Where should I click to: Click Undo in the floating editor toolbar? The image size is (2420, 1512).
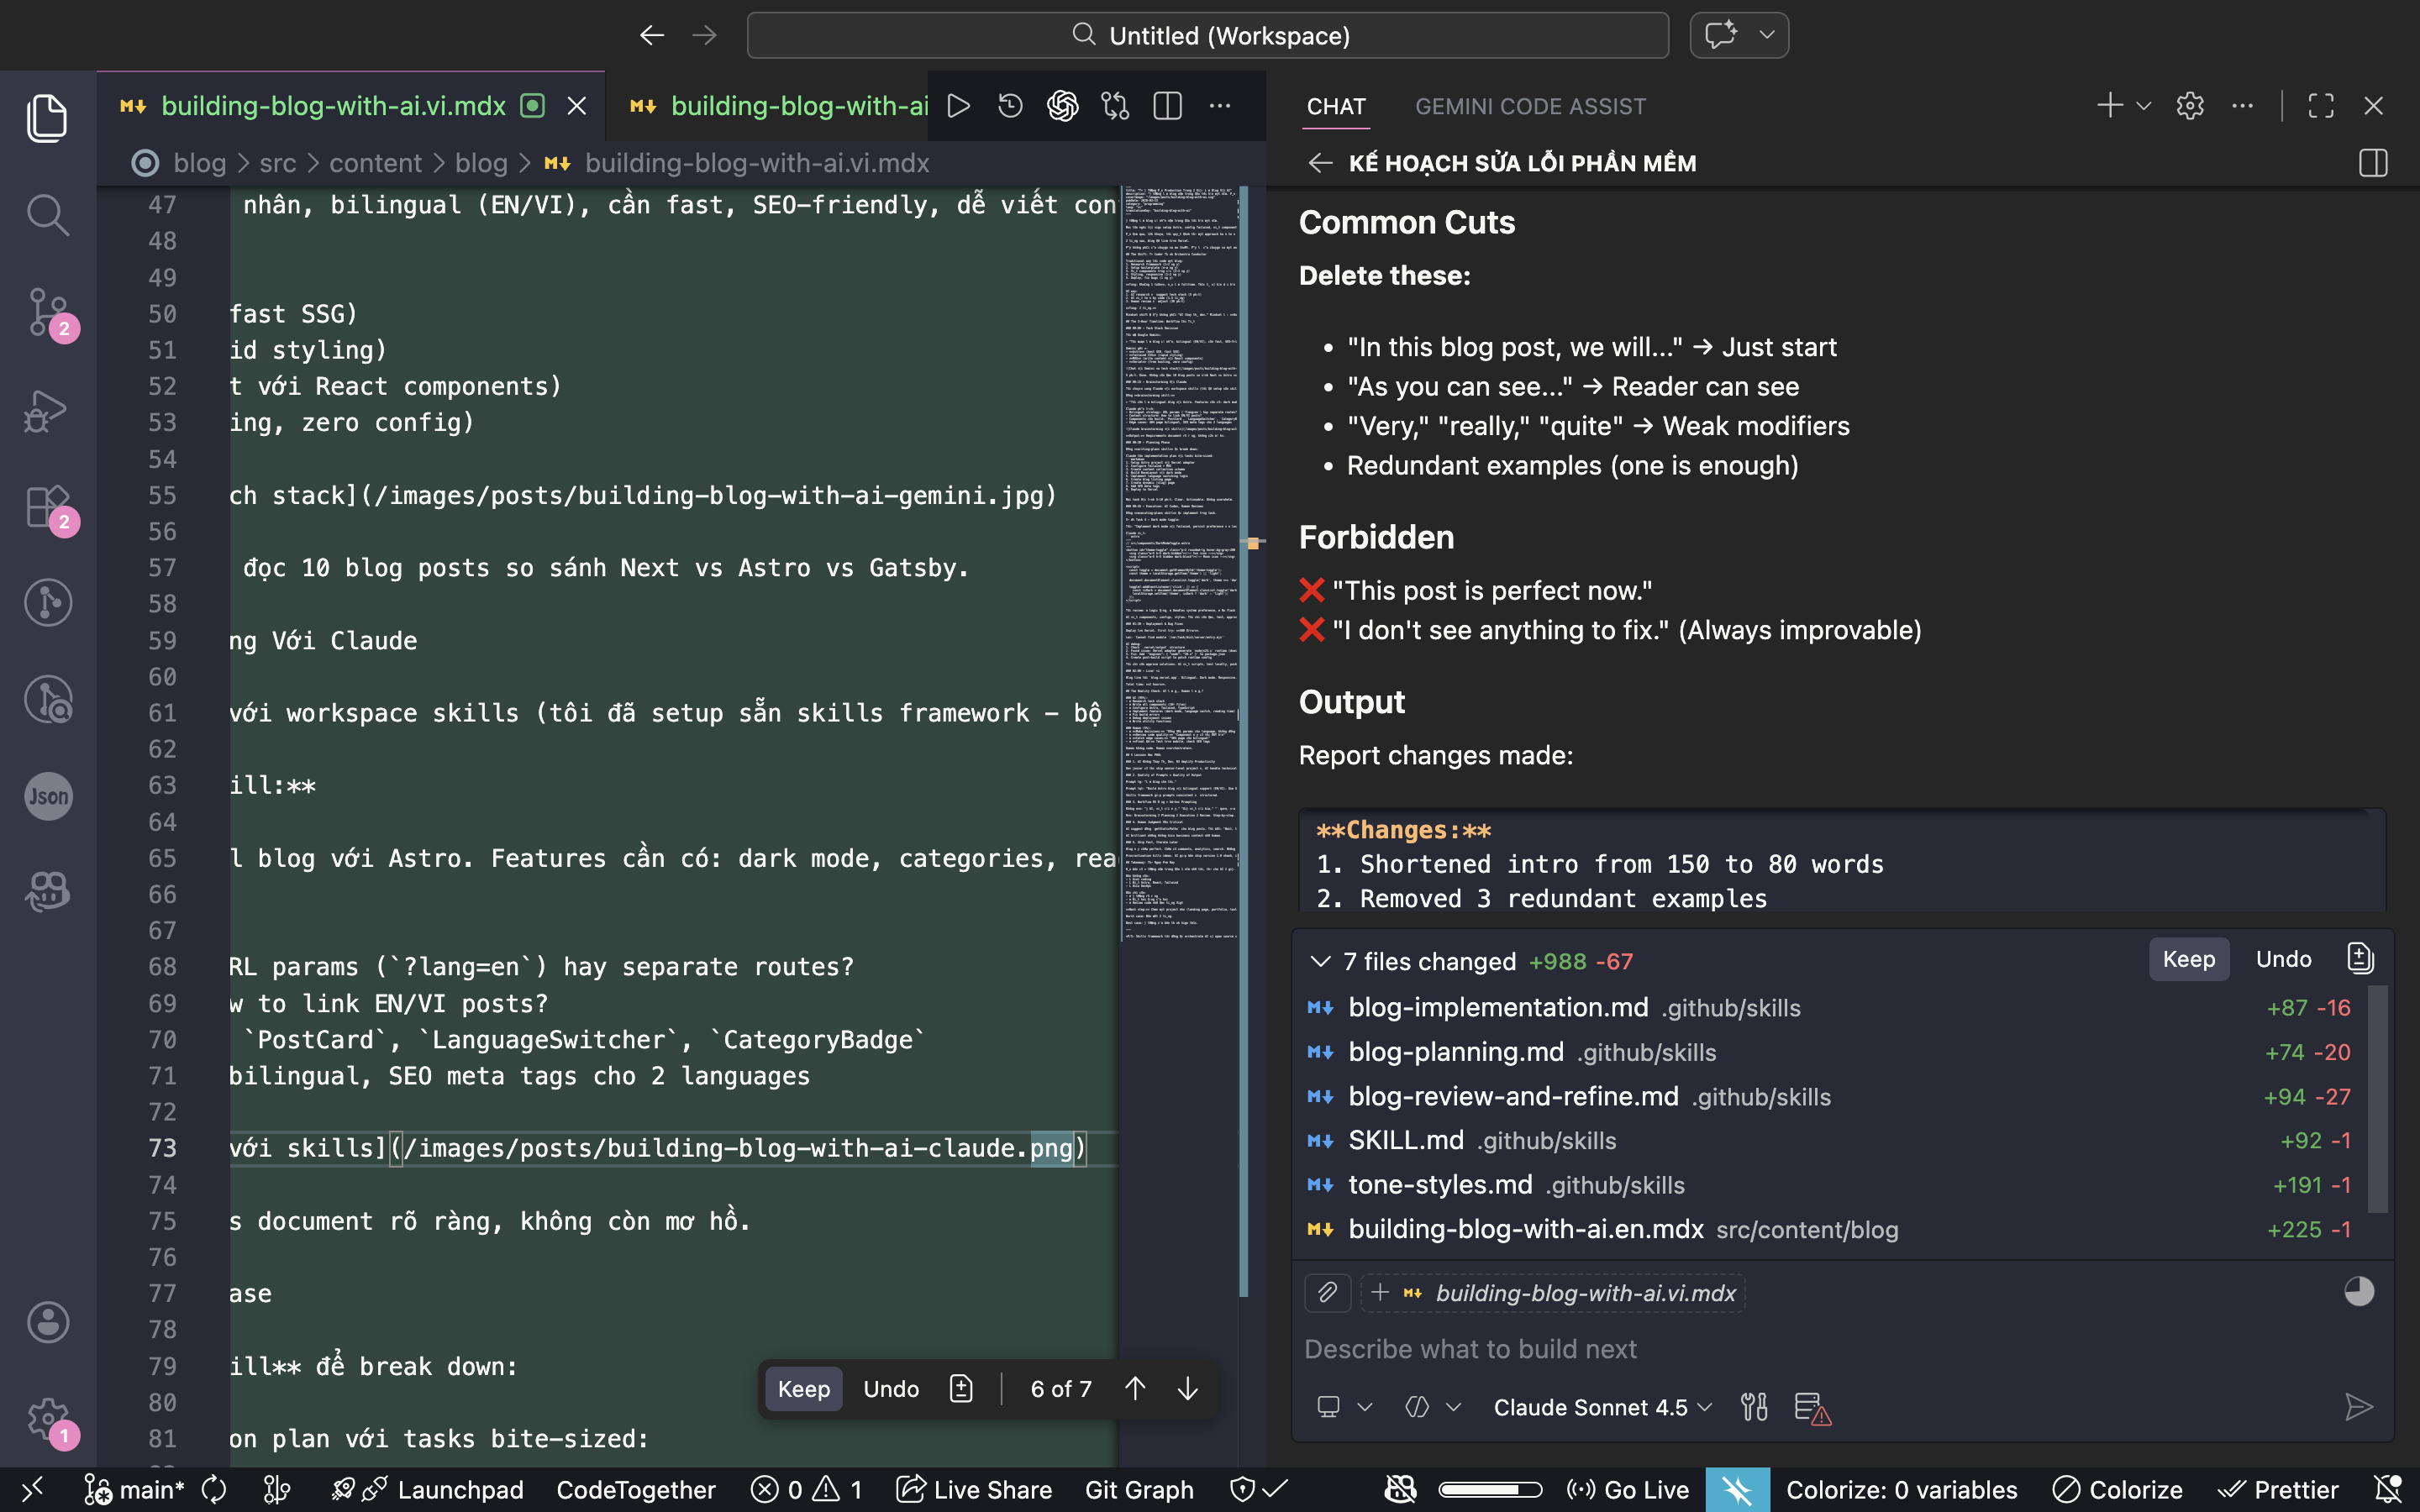pyautogui.click(x=890, y=1389)
